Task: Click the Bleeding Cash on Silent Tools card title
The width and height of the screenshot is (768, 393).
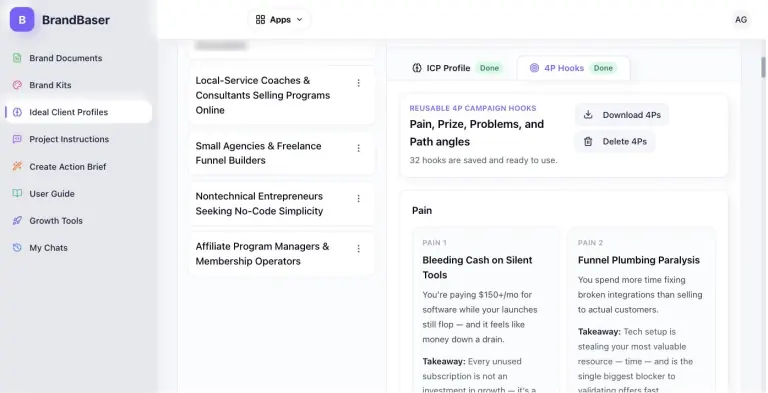Action: tap(478, 268)
